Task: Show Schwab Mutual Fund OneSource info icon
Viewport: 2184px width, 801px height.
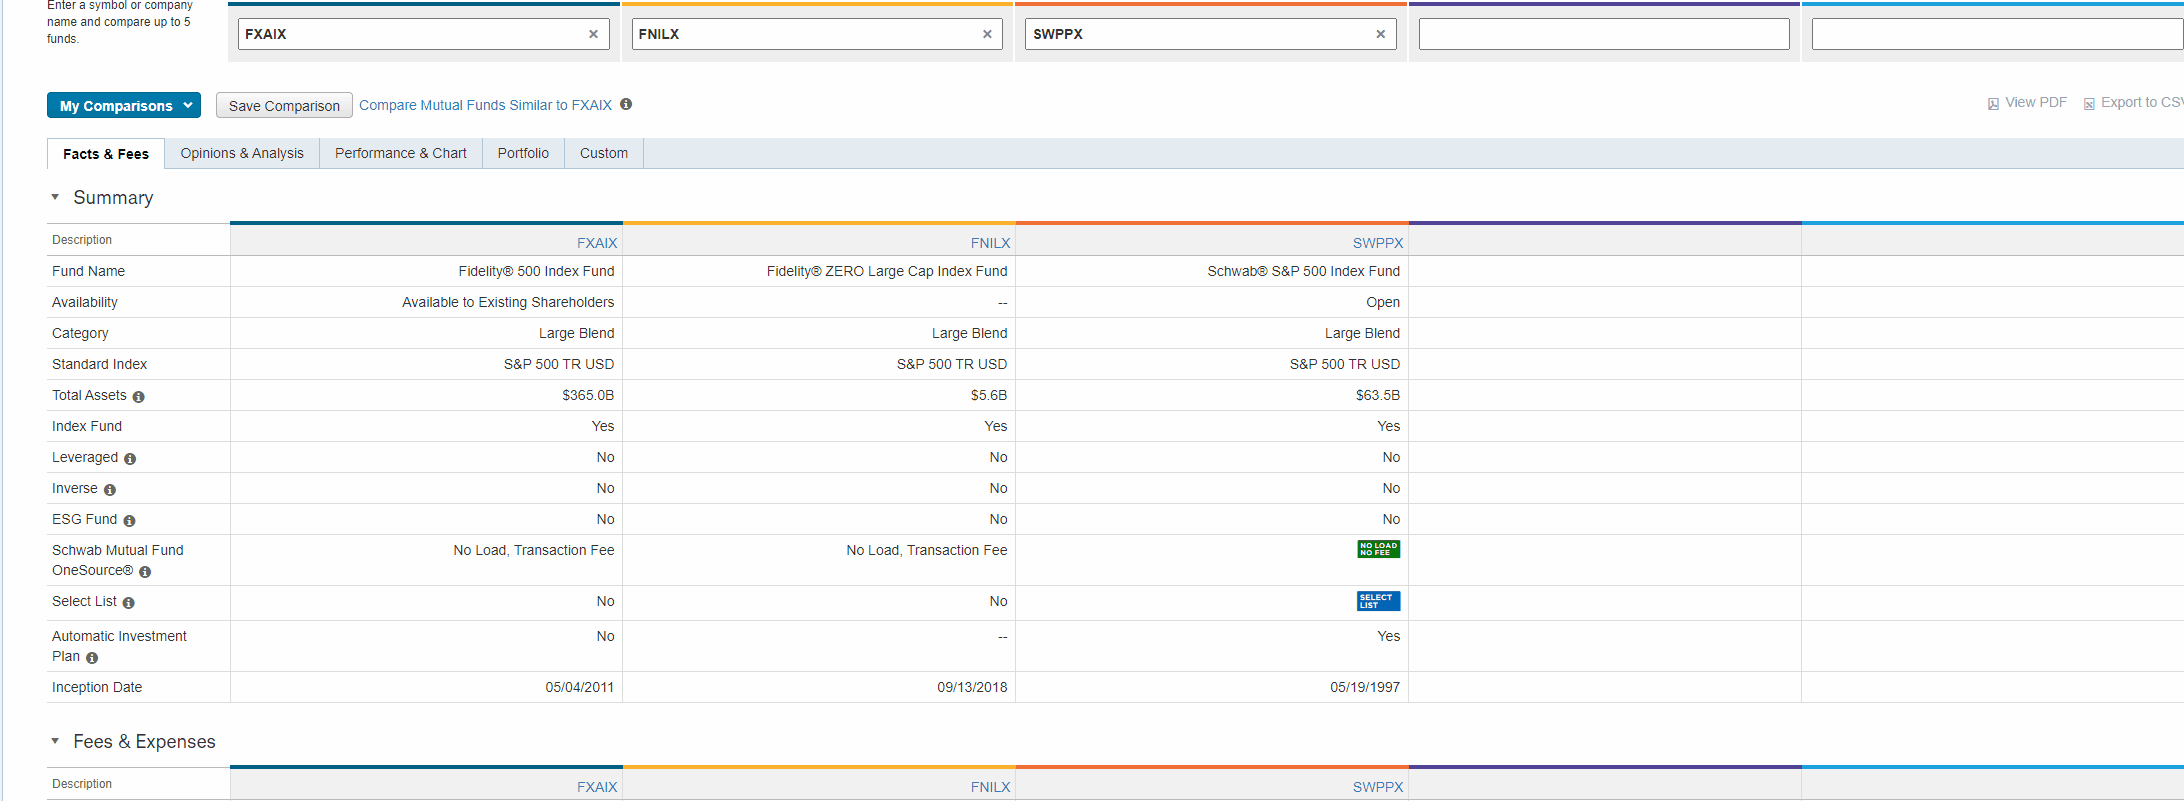Action: click(x=145, y=572)
